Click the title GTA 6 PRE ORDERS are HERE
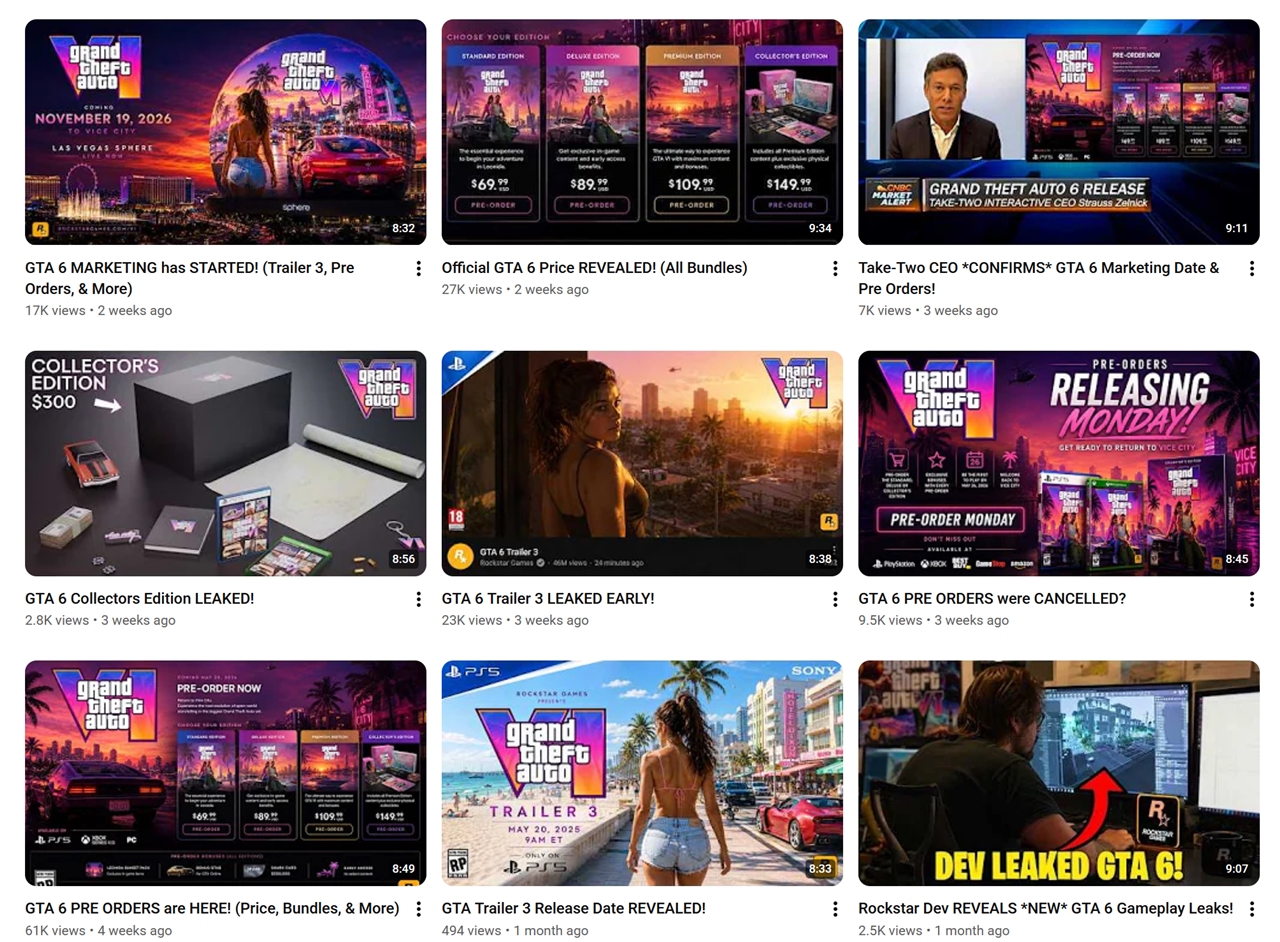The image size is (1280, 942). (x=212, y=909)
